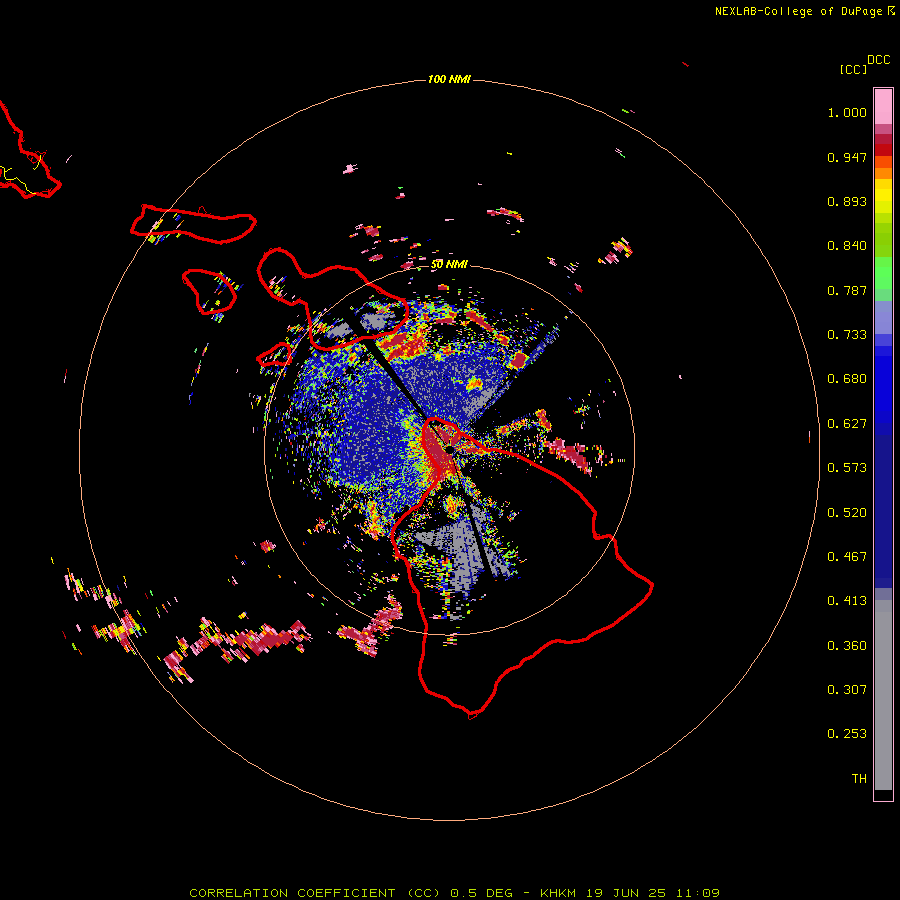Click the 0.573 scale value

[x=847, y=468]
